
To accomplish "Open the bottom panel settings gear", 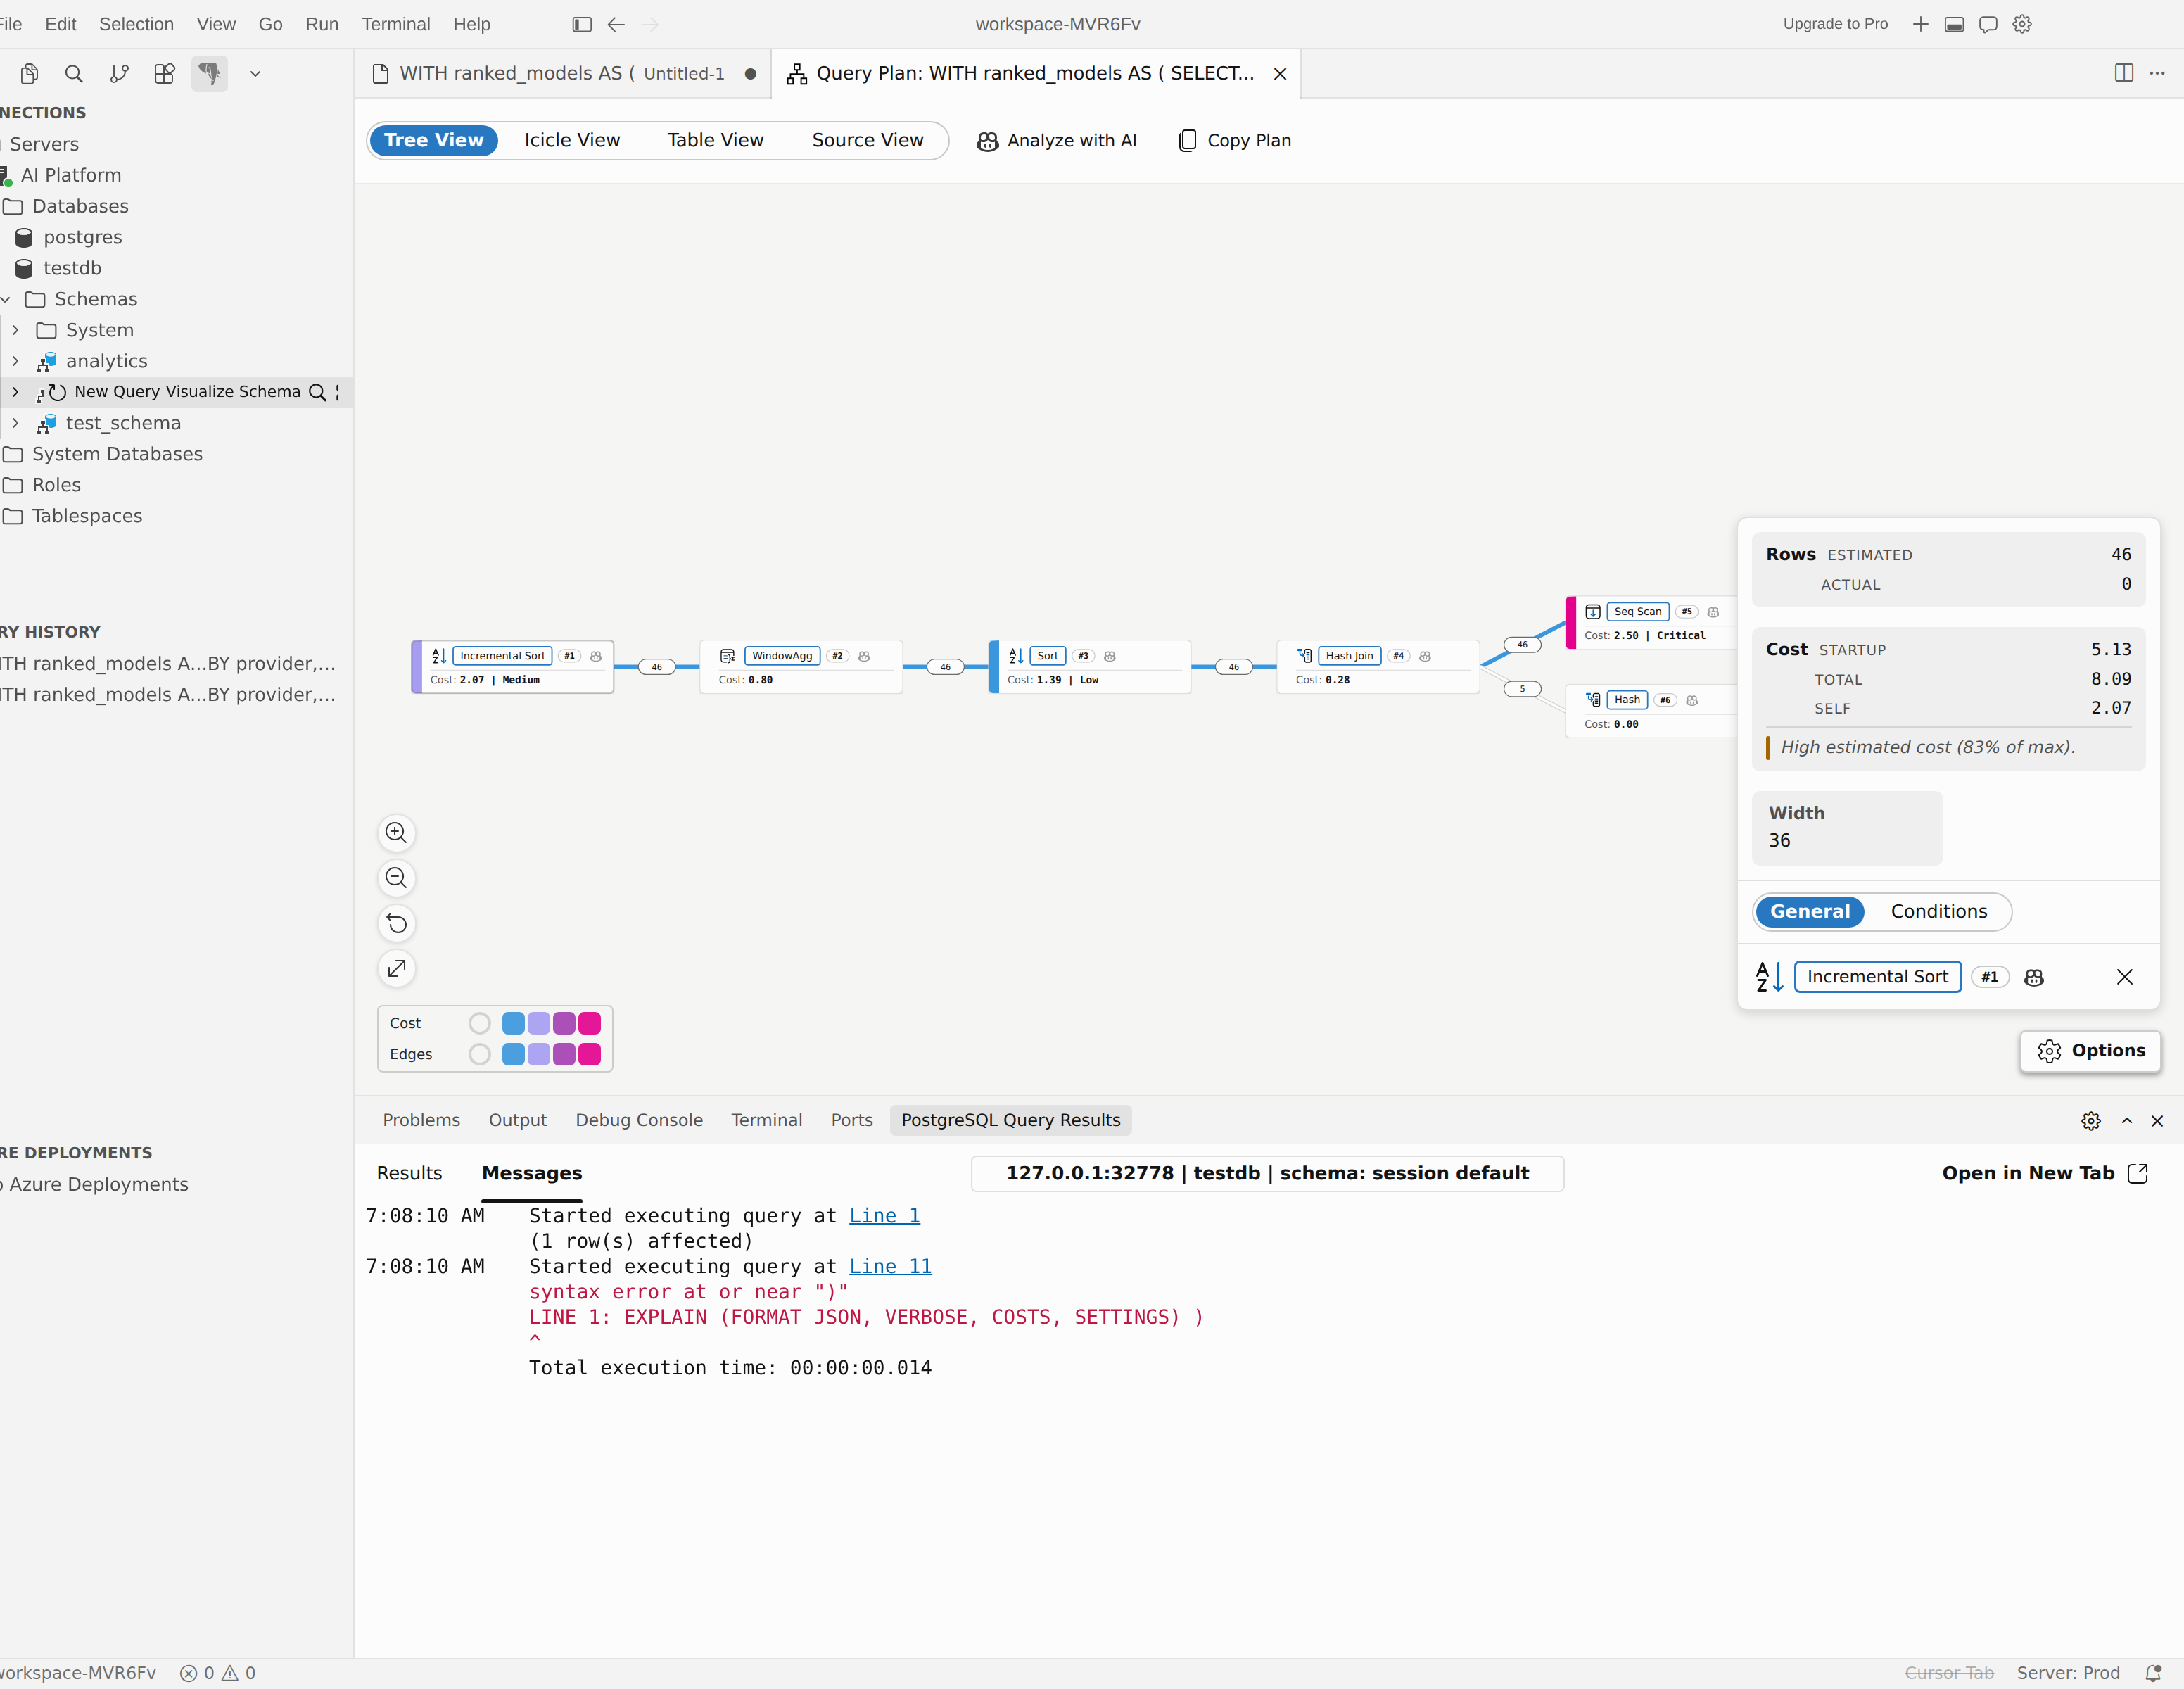I will click(x=2091, y=1121).
